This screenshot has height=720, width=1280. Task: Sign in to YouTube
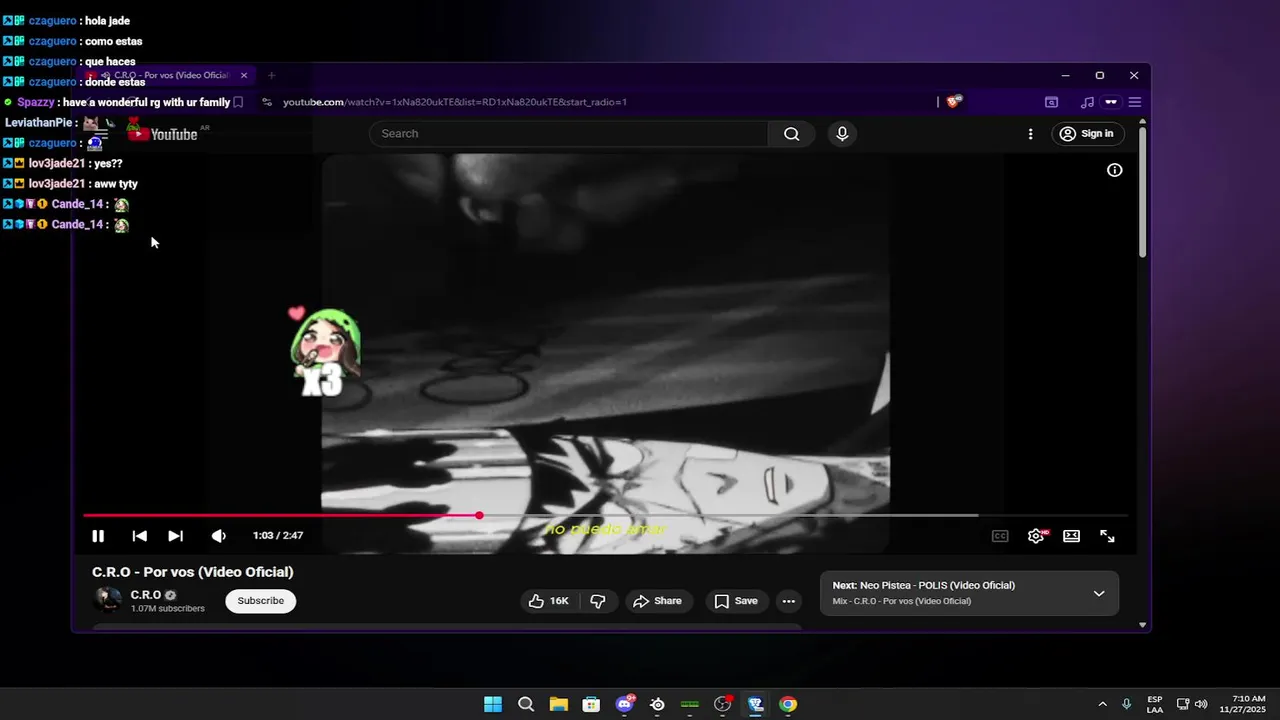(1087, 134)
